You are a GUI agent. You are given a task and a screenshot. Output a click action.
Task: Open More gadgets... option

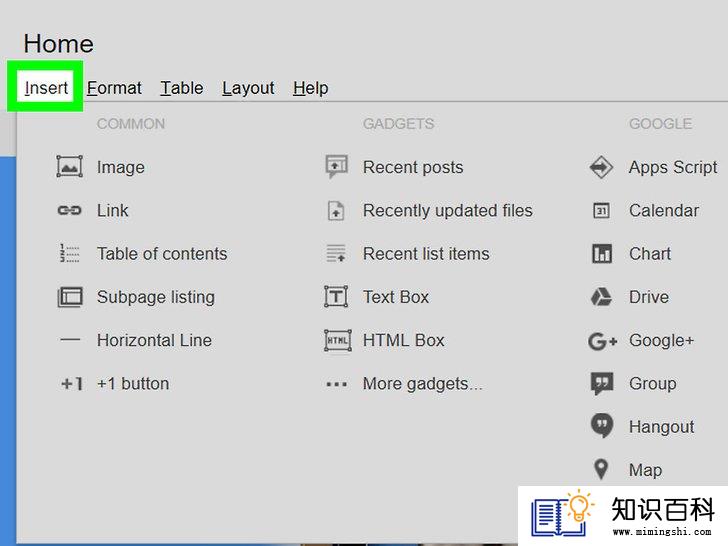[x=423, y=384]
